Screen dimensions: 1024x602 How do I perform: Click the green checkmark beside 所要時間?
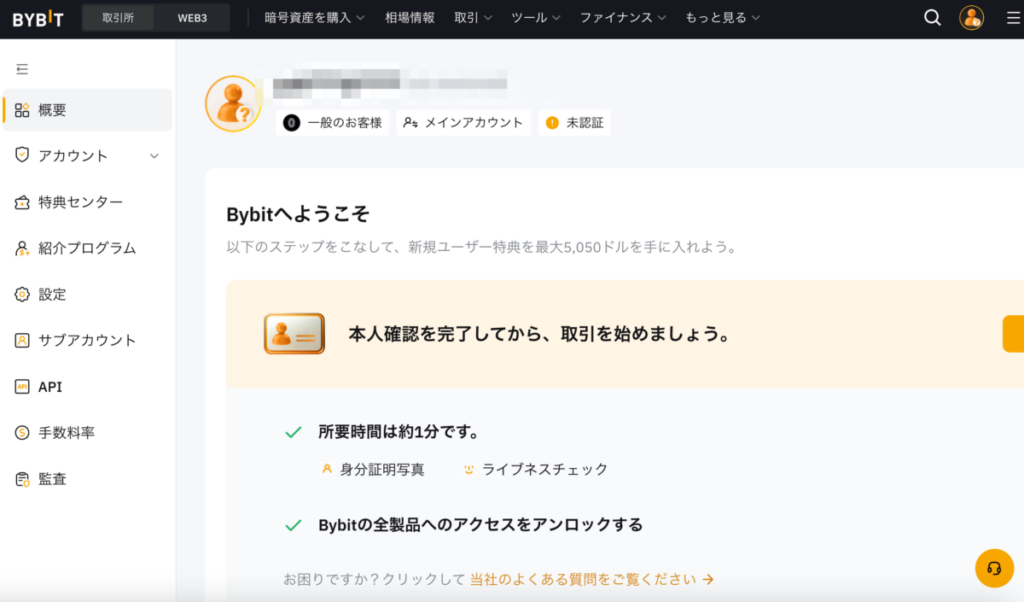coord(293,432)
